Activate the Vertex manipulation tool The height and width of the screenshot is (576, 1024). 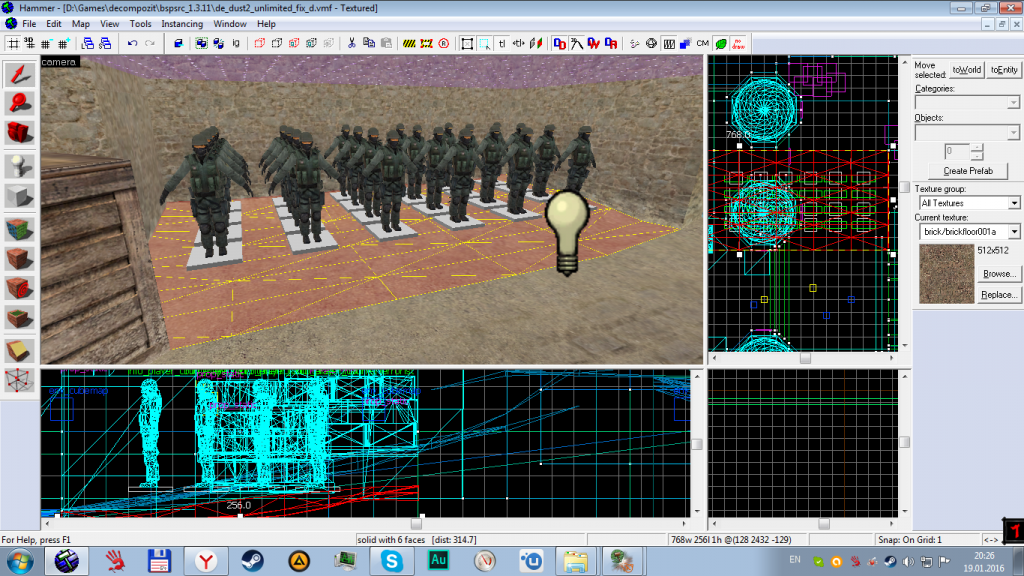coord(19,379)
